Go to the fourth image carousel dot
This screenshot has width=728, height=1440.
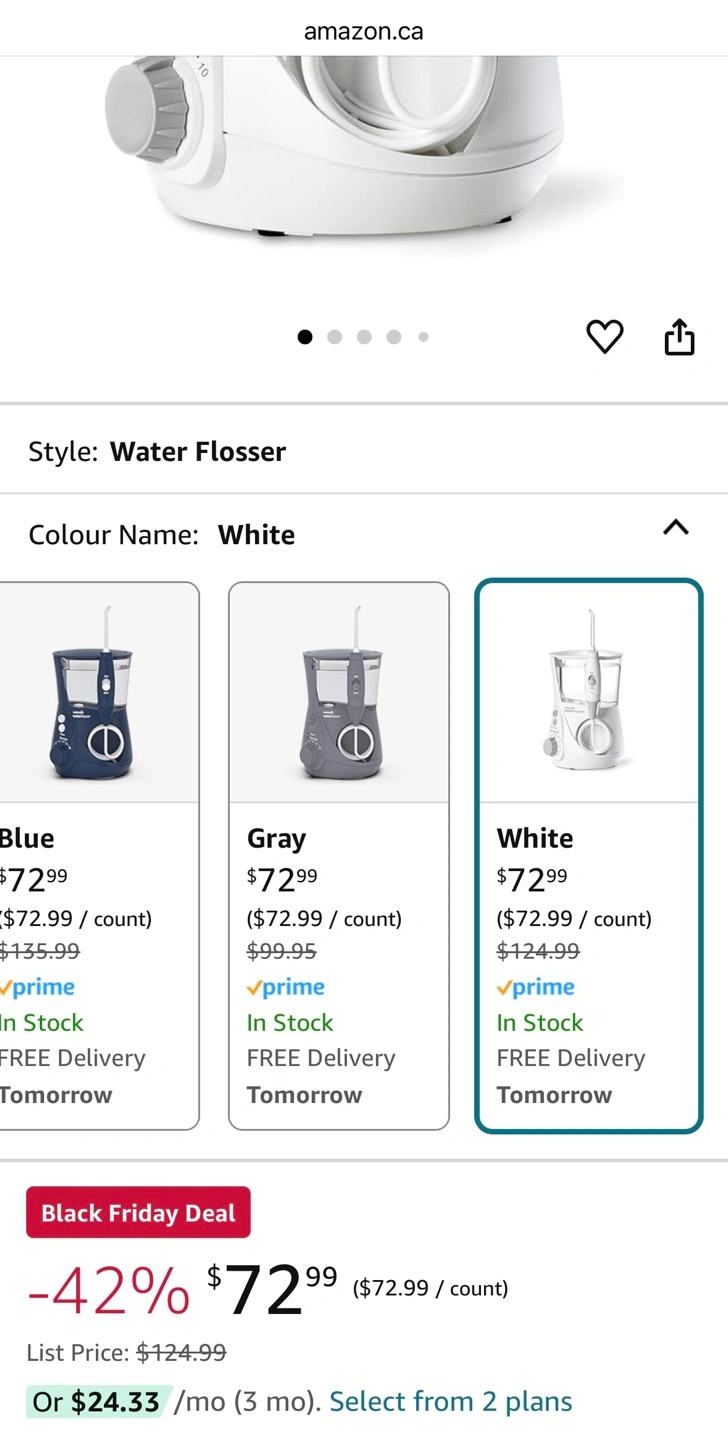coord(394,337)
